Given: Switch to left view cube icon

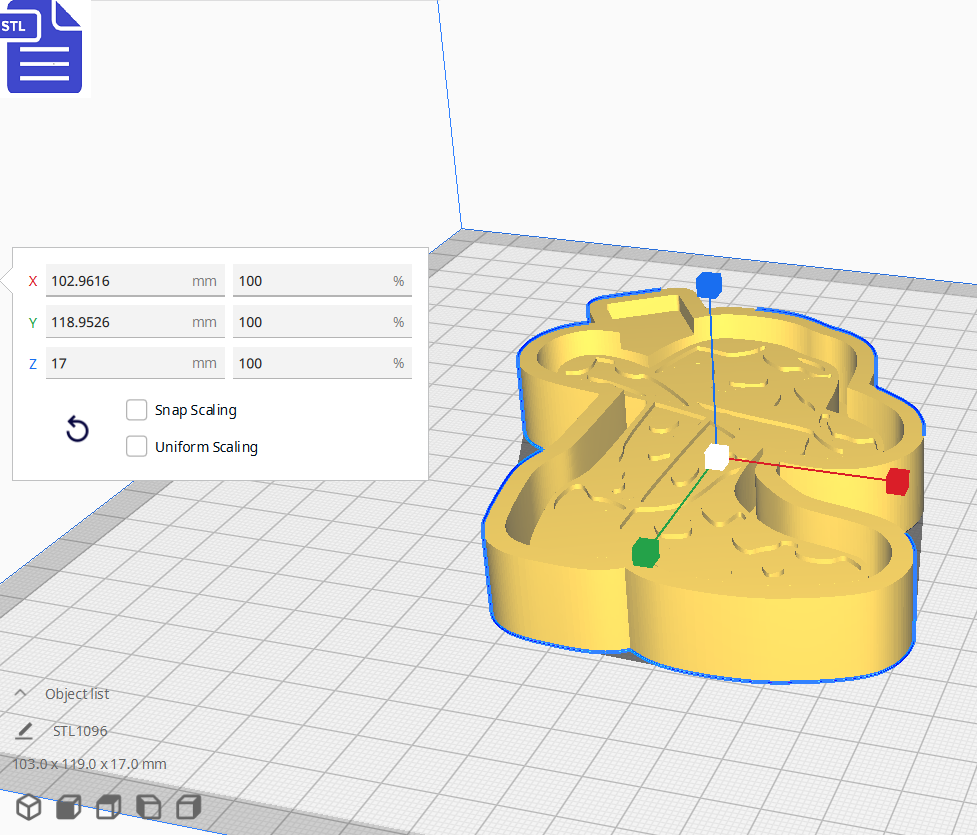Looking at the screenshot, I should [148, 807].
